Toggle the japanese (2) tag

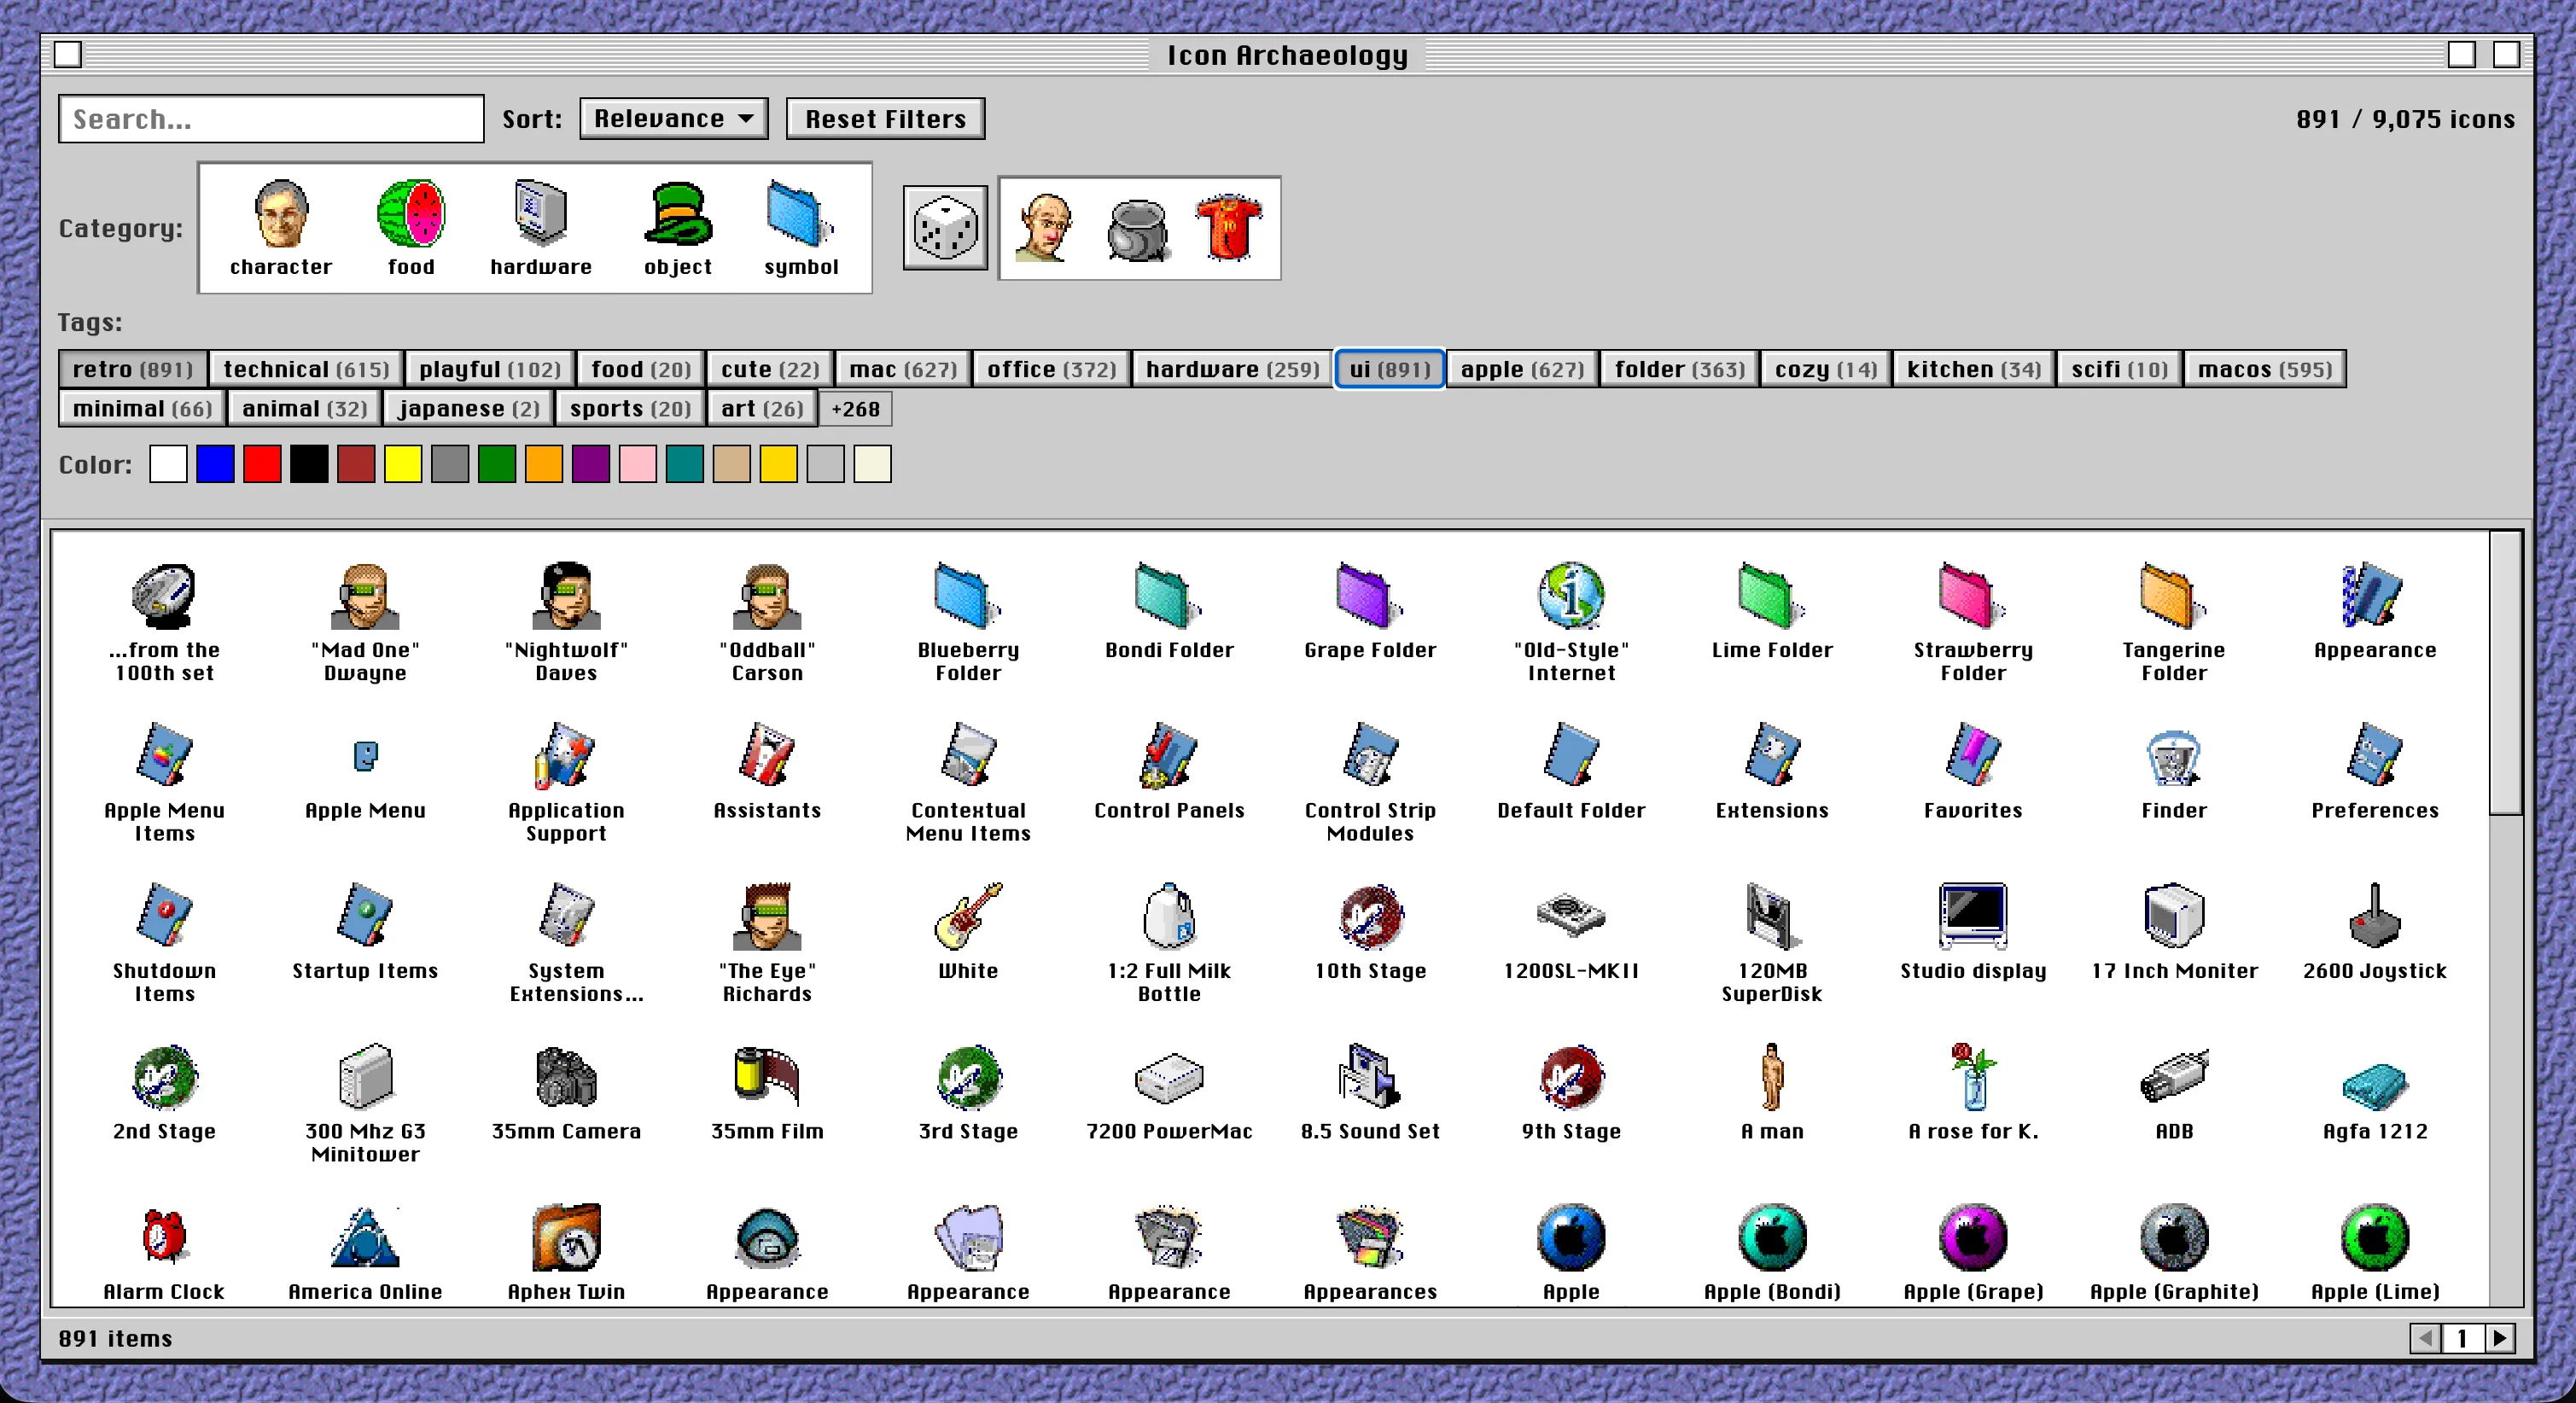coord(468,408)
